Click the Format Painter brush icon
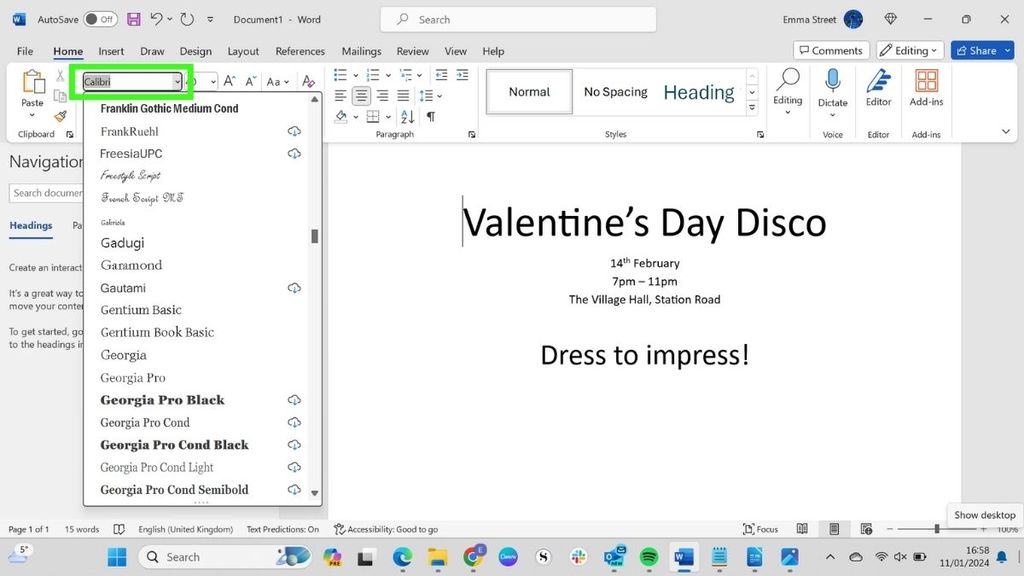This screenshot has height=576, width=1024. pyautogui.click(x=60, y=116)
